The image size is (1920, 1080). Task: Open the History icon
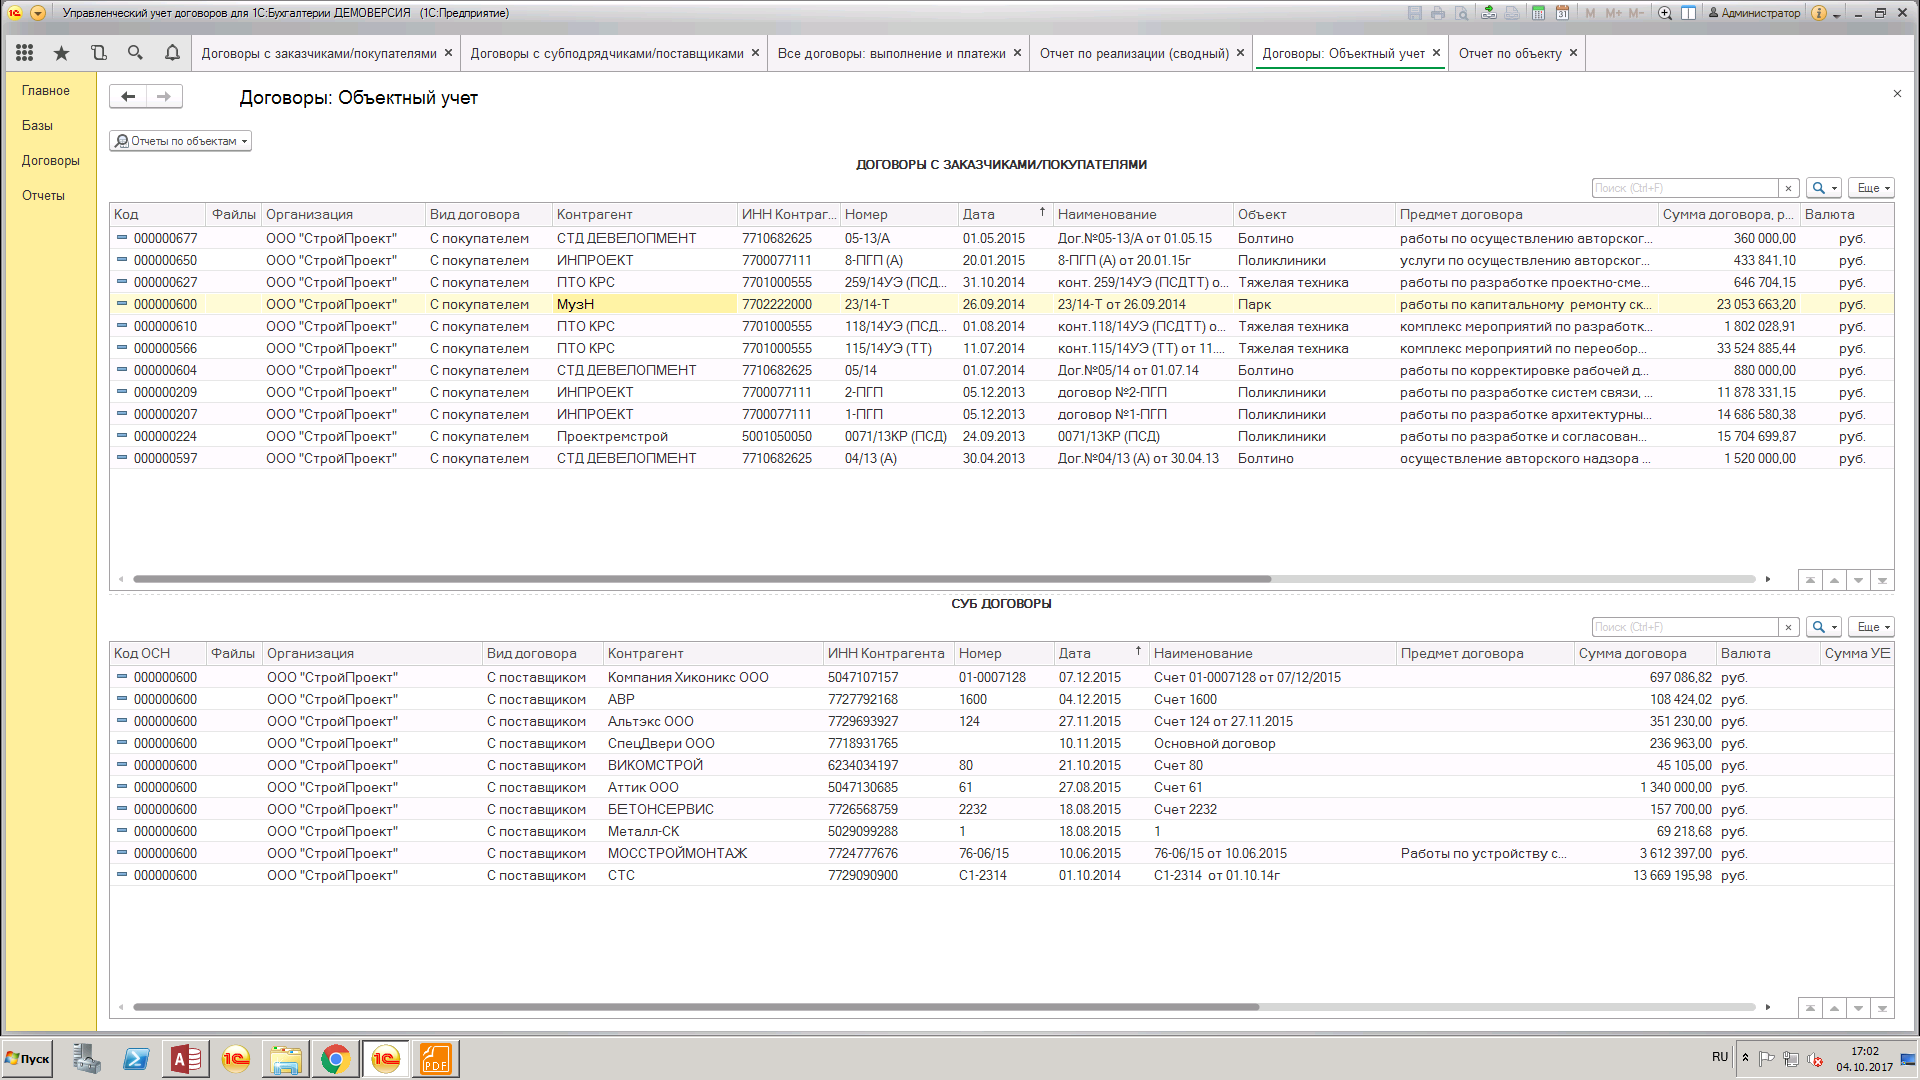coord(98,53)
